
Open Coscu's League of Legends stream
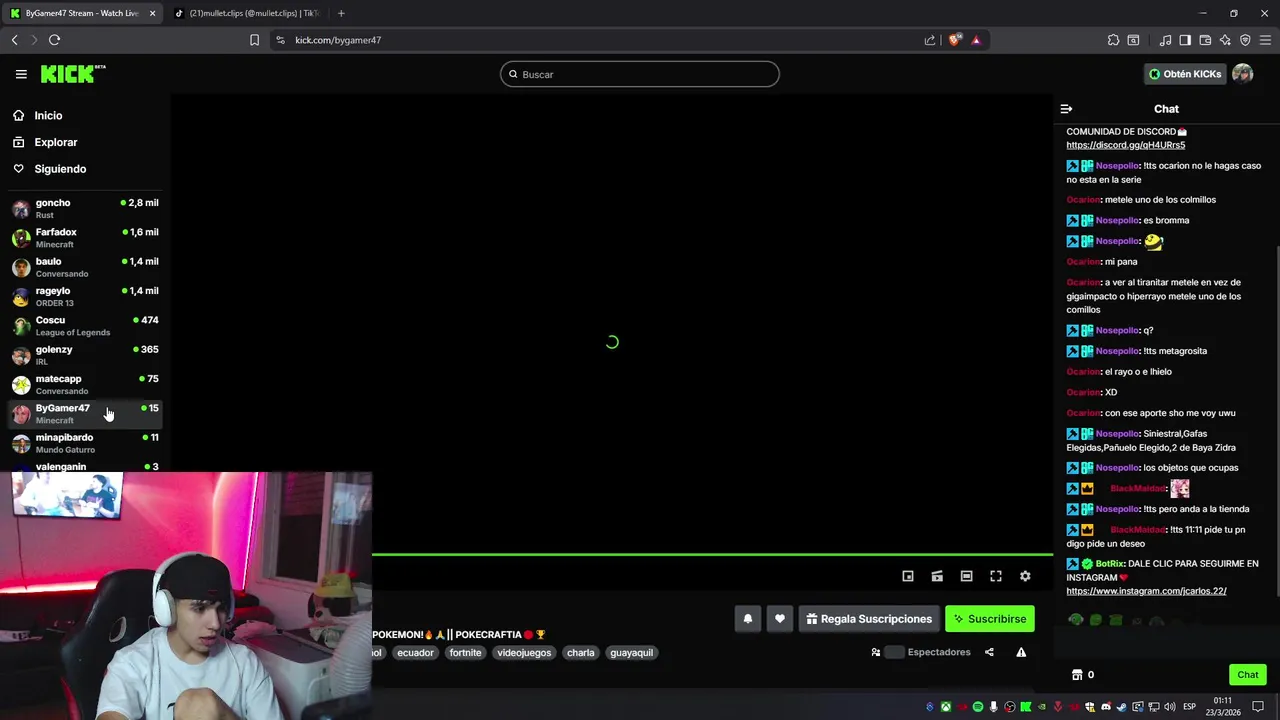tap(85, 326)
